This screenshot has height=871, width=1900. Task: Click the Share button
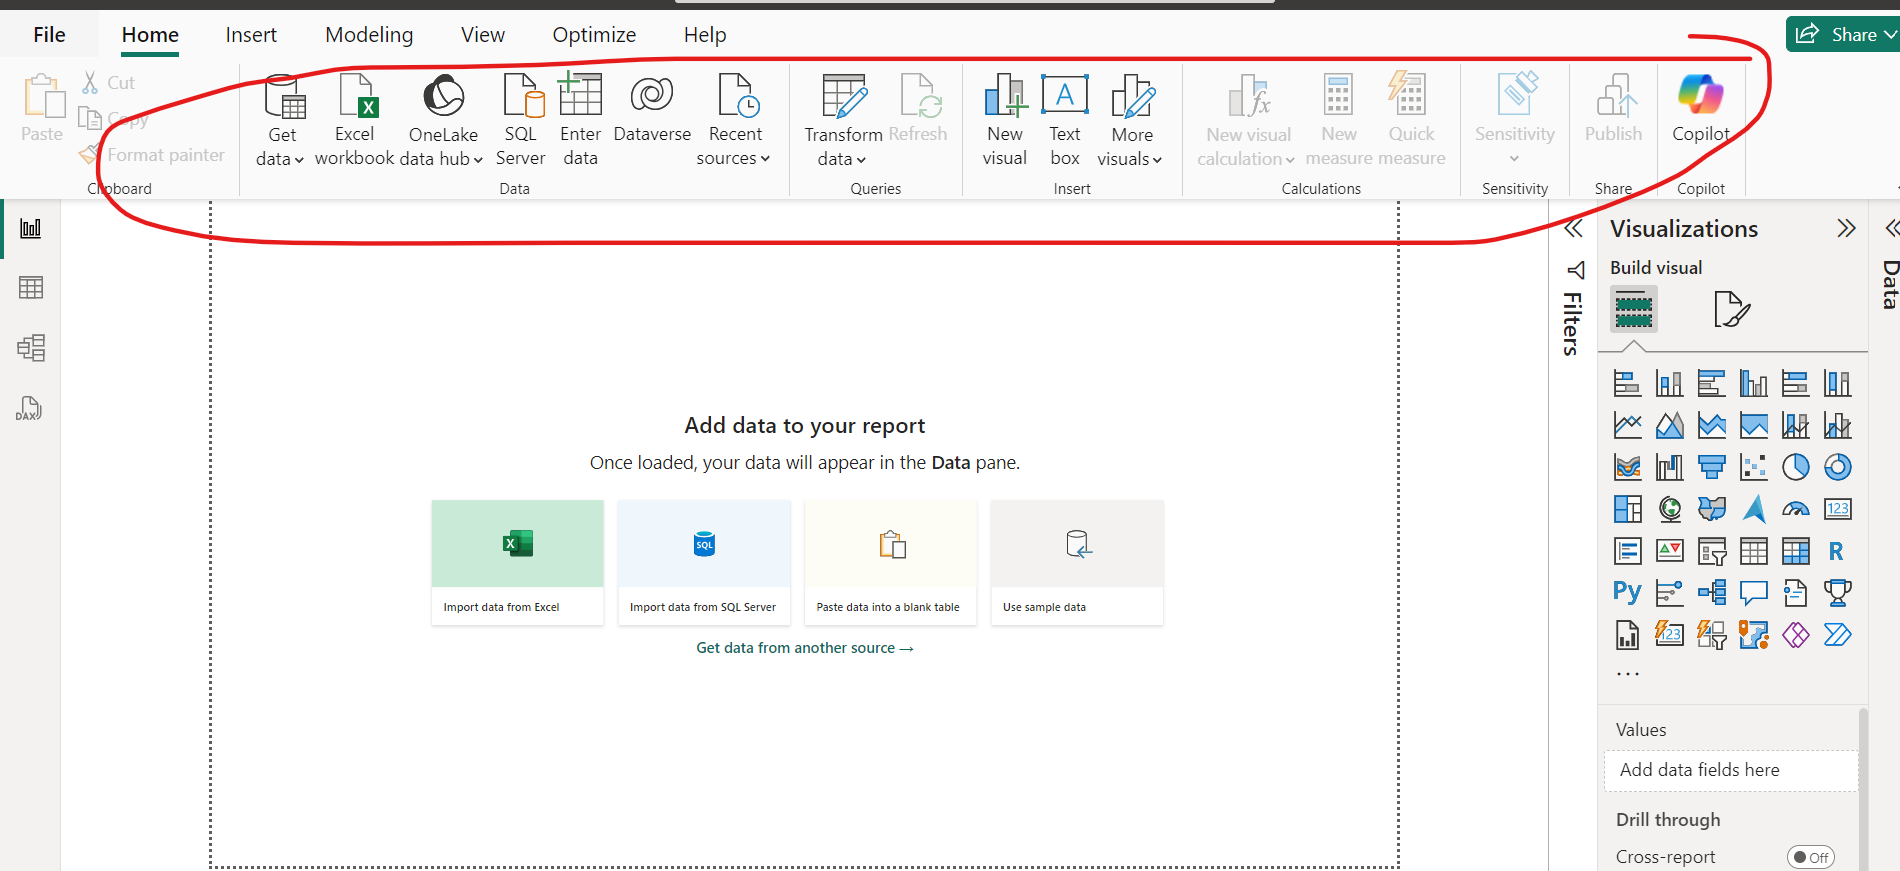click(x=1843, y=35)
